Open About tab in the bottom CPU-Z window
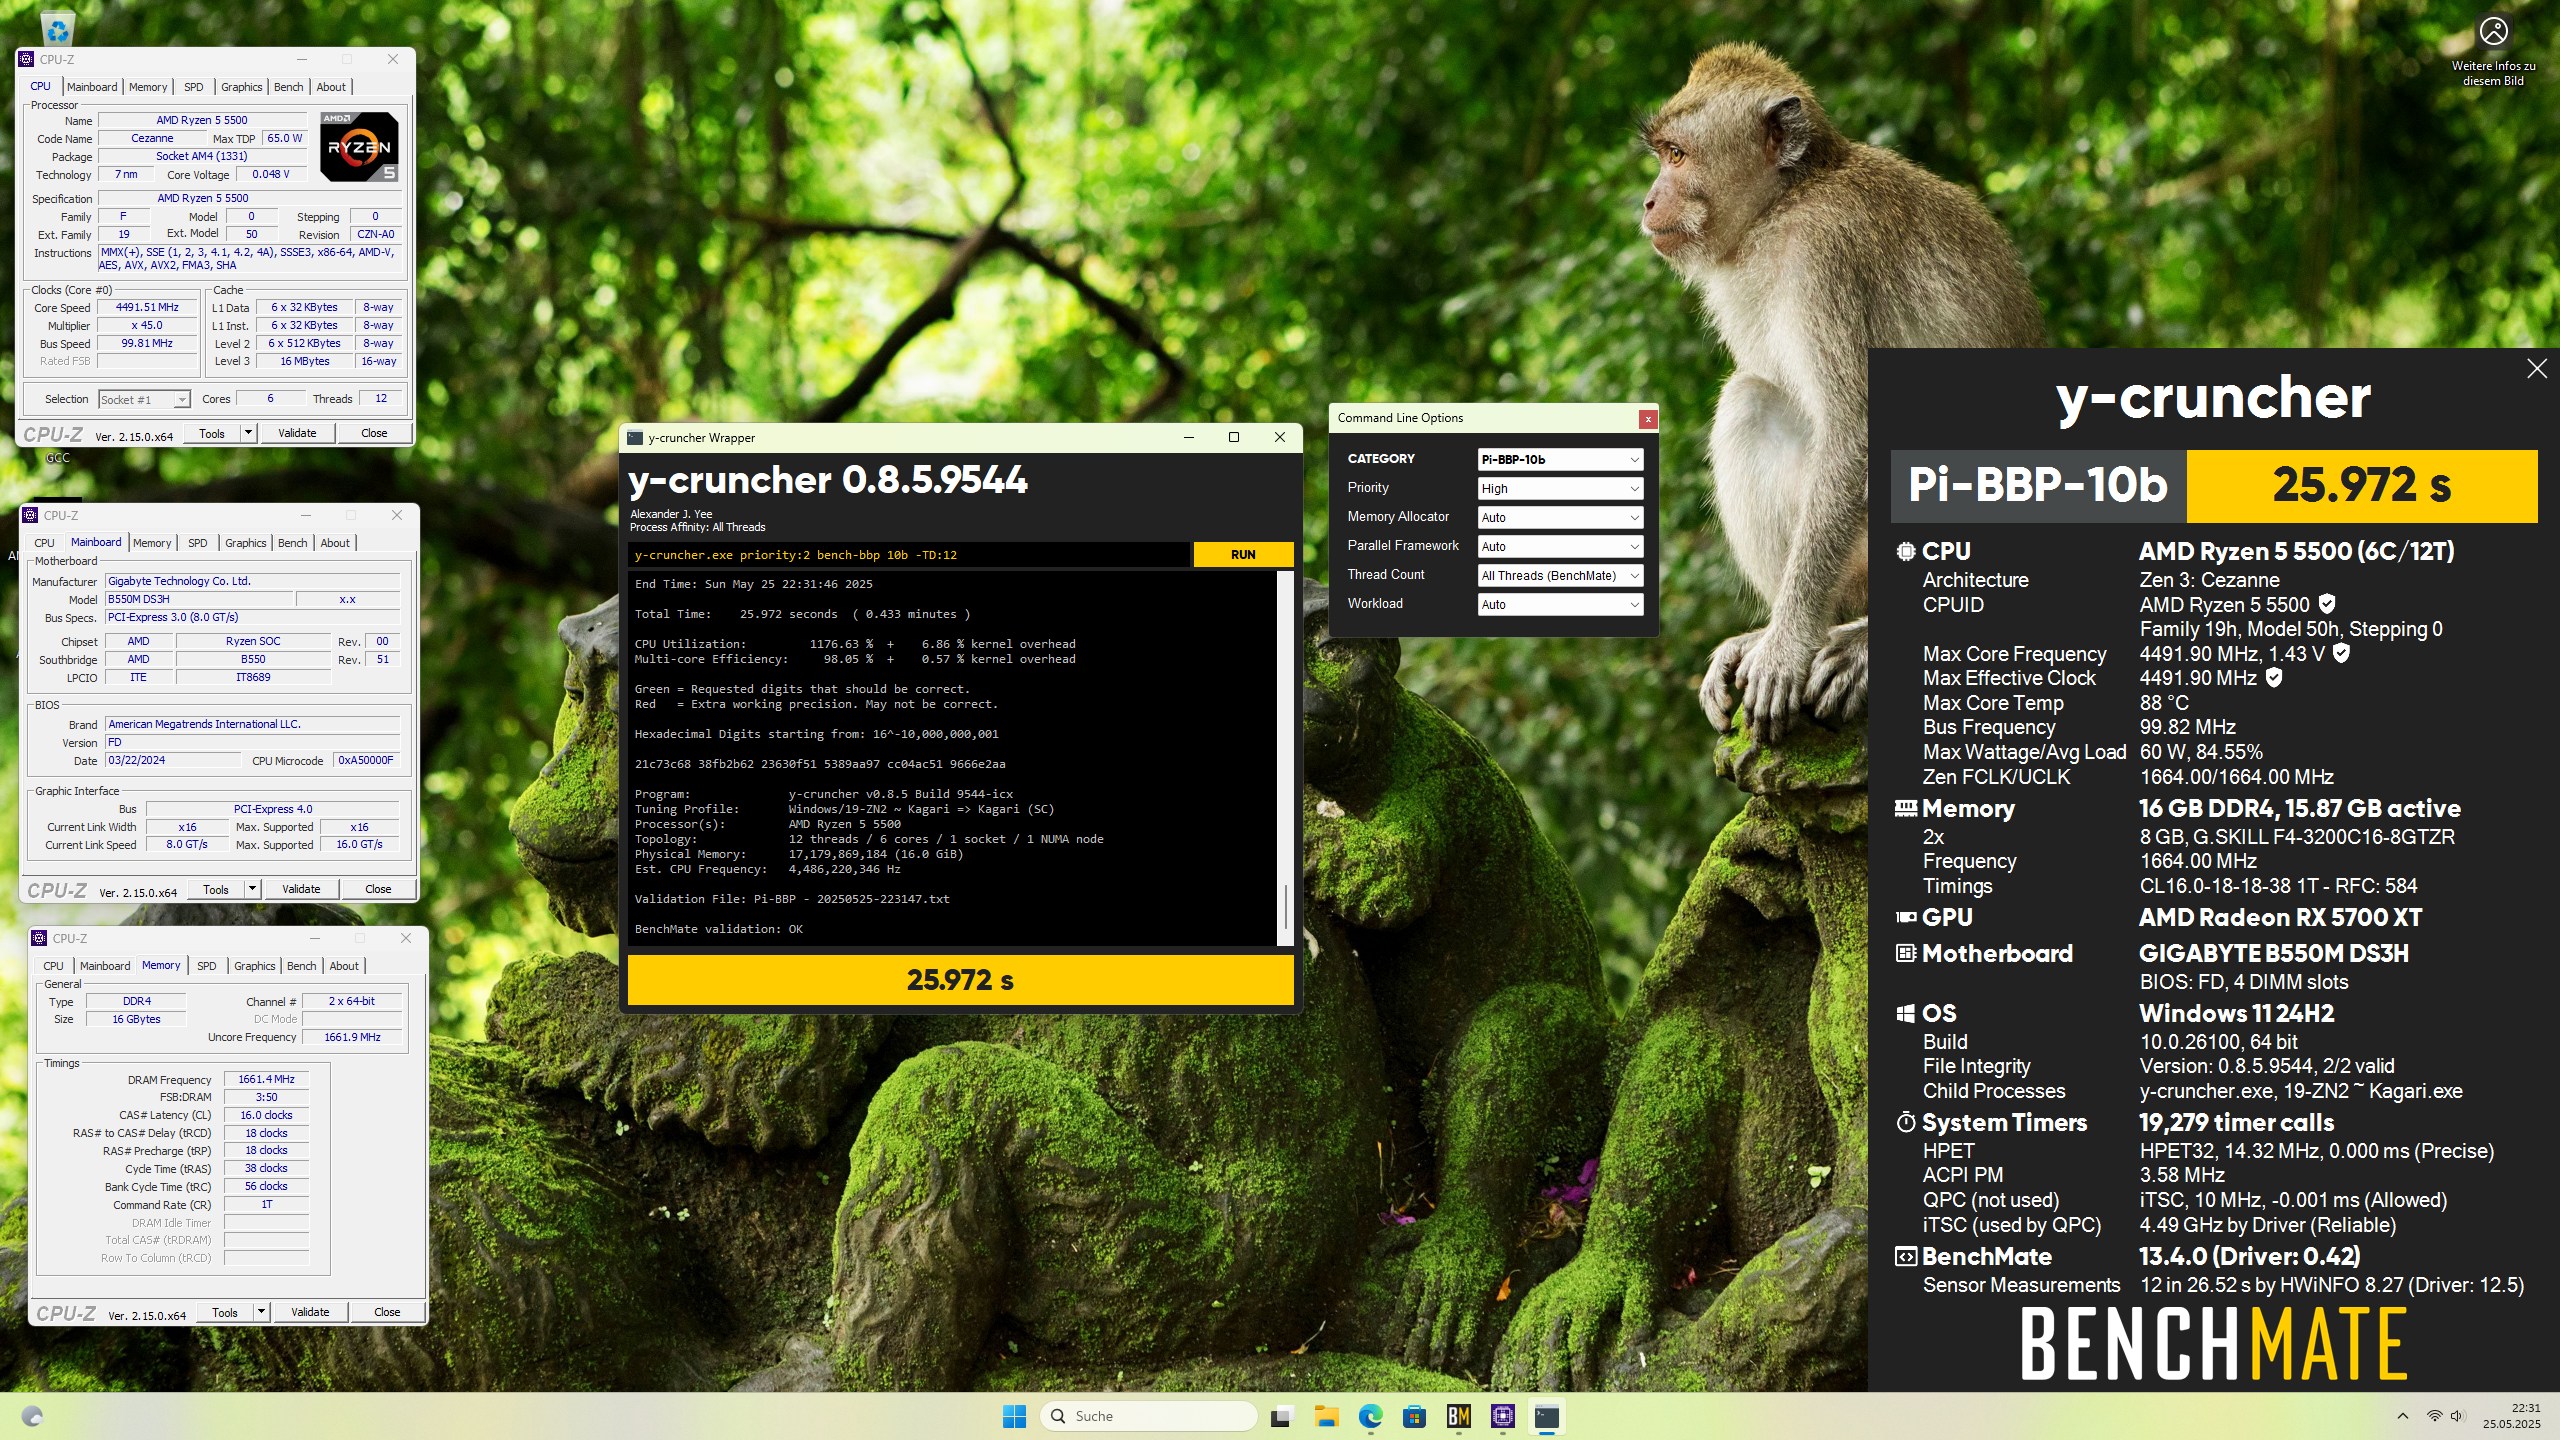The width and height of the screenshot is (2560, 1440). [344, 966]
